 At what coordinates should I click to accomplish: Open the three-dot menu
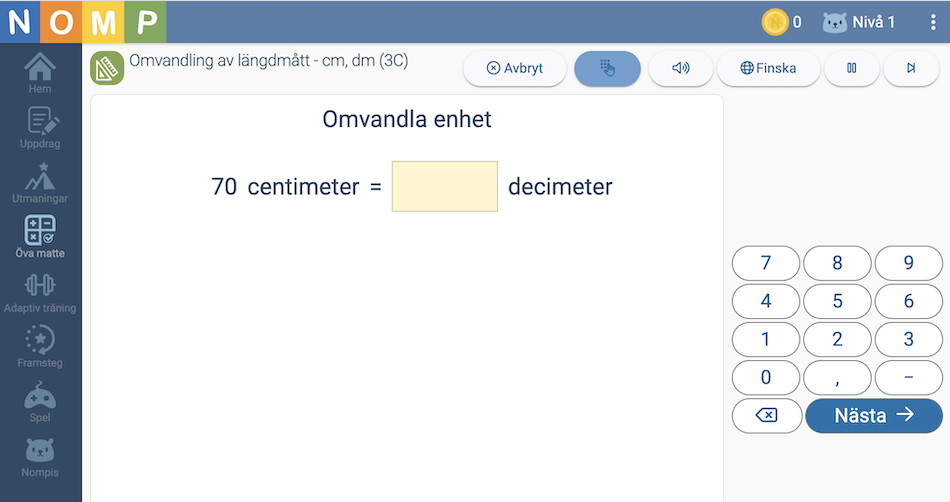click(932, 22)
